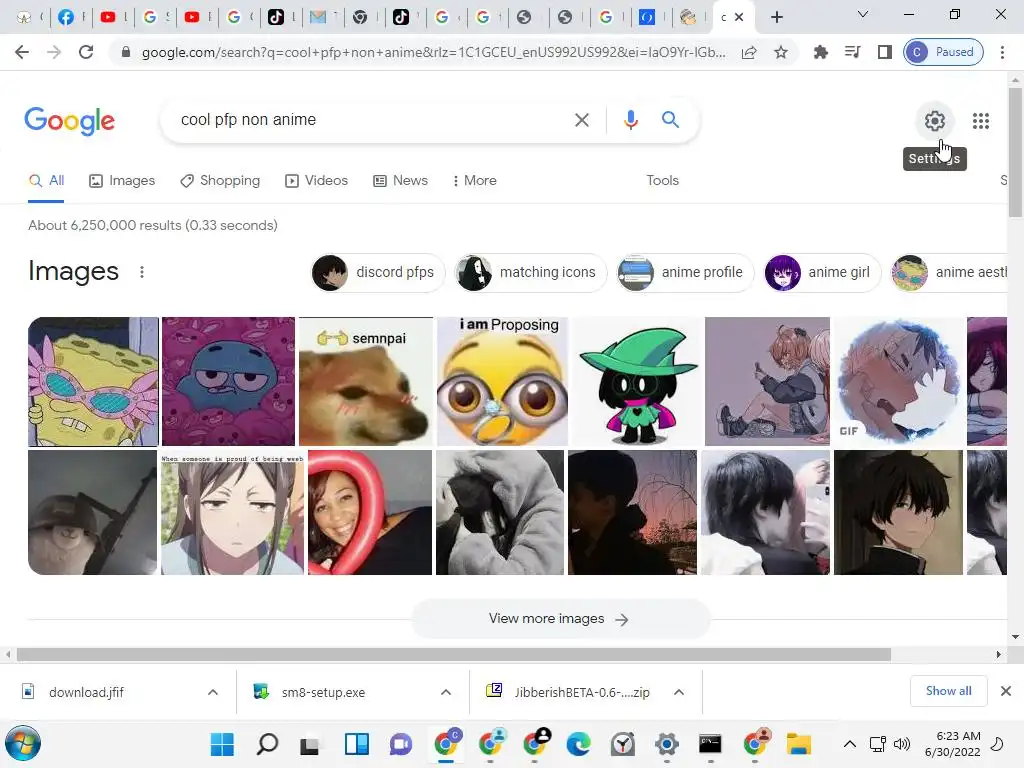1024x768 pixels.
Task: Reload the current page
Action: coord(86,52)
